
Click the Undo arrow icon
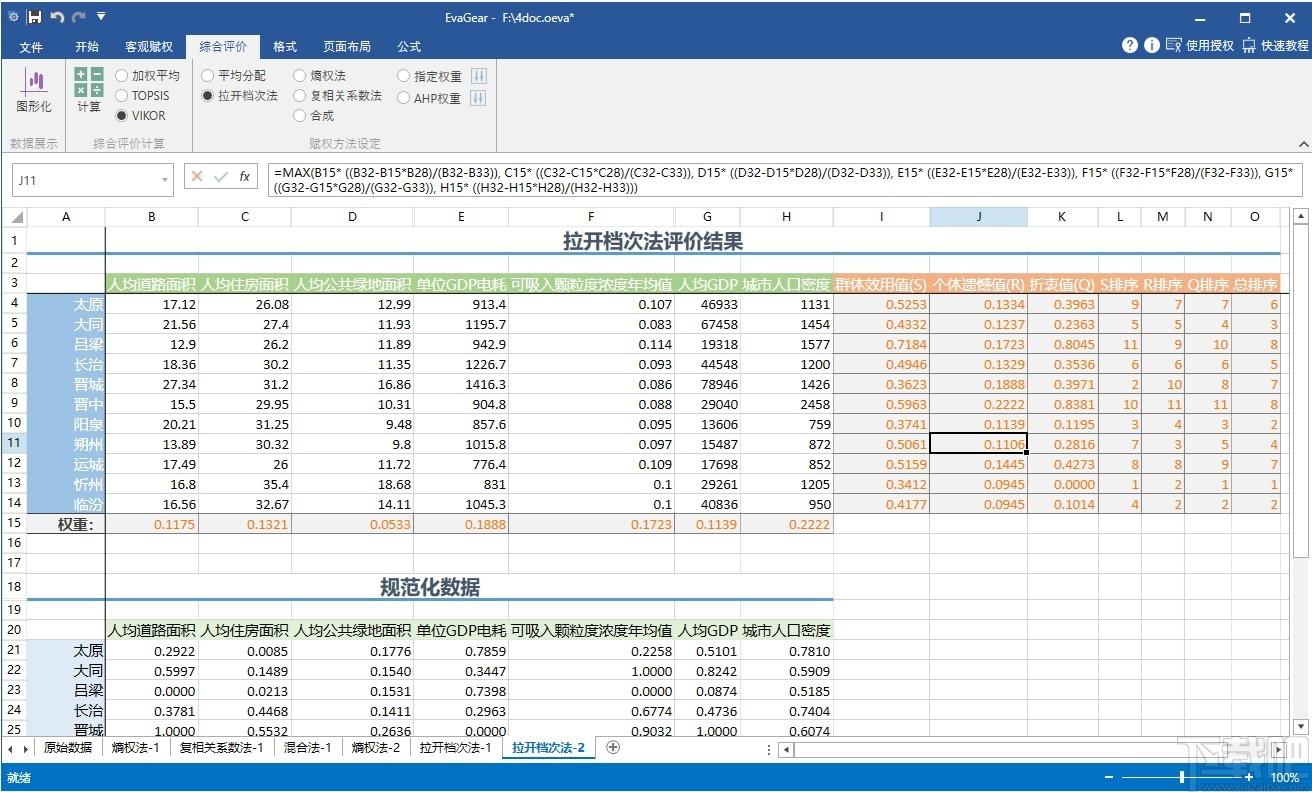tap(57, 17)
